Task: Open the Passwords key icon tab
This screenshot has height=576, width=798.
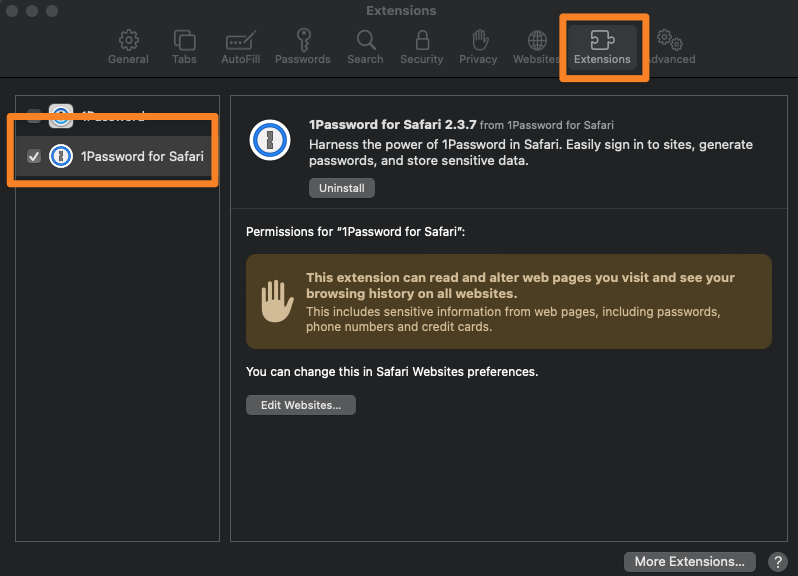Action: click(302, 47)
